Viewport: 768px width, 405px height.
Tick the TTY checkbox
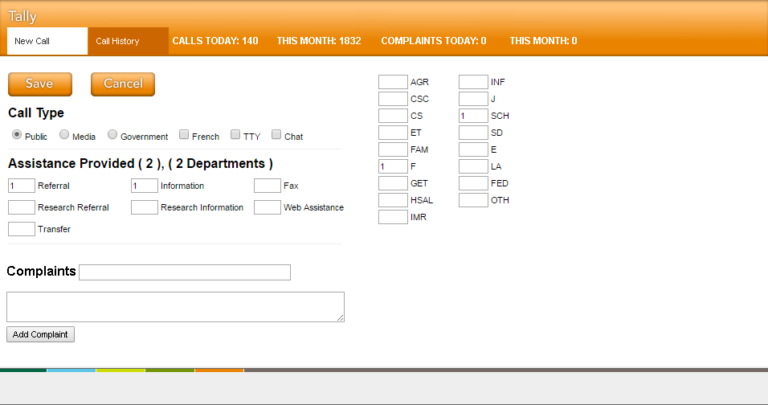tap(236, 134)
